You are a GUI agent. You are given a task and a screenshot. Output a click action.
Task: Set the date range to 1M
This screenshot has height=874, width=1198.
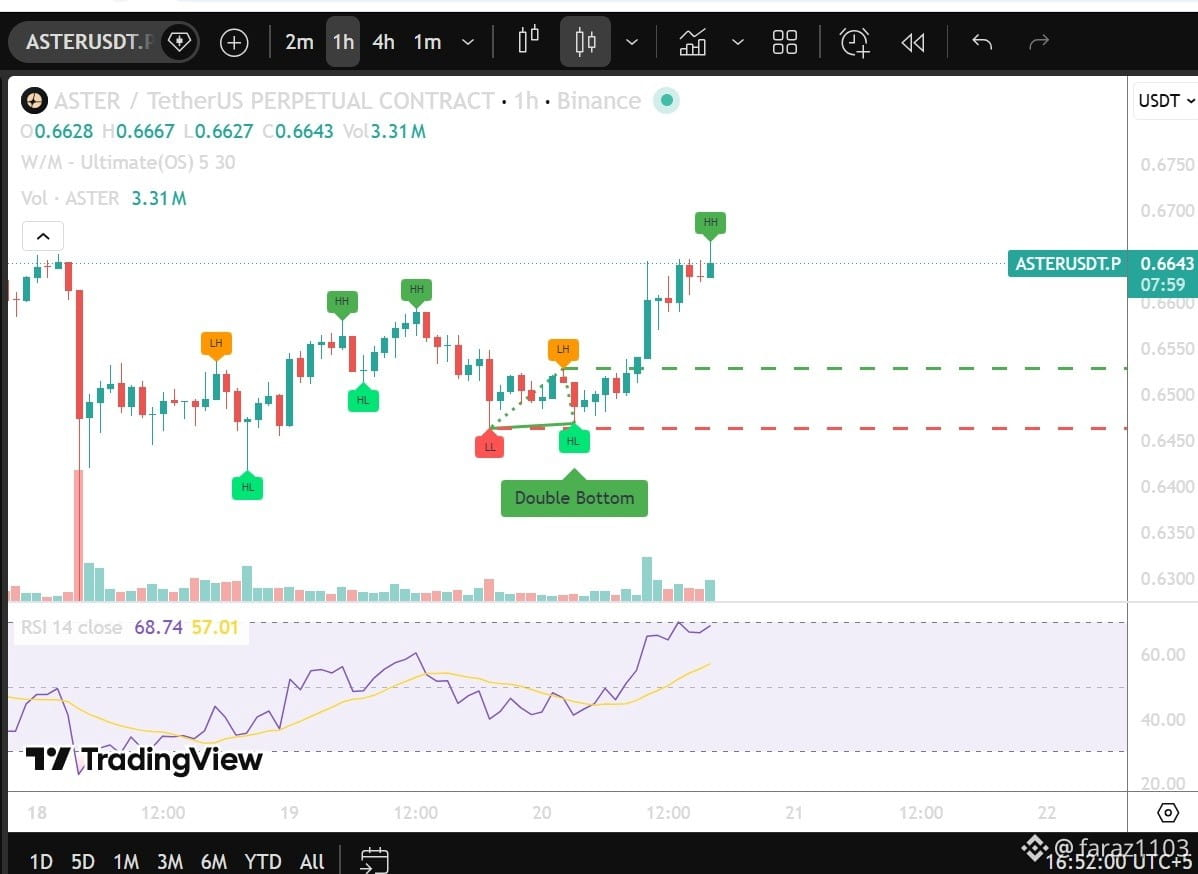[125, 861]
